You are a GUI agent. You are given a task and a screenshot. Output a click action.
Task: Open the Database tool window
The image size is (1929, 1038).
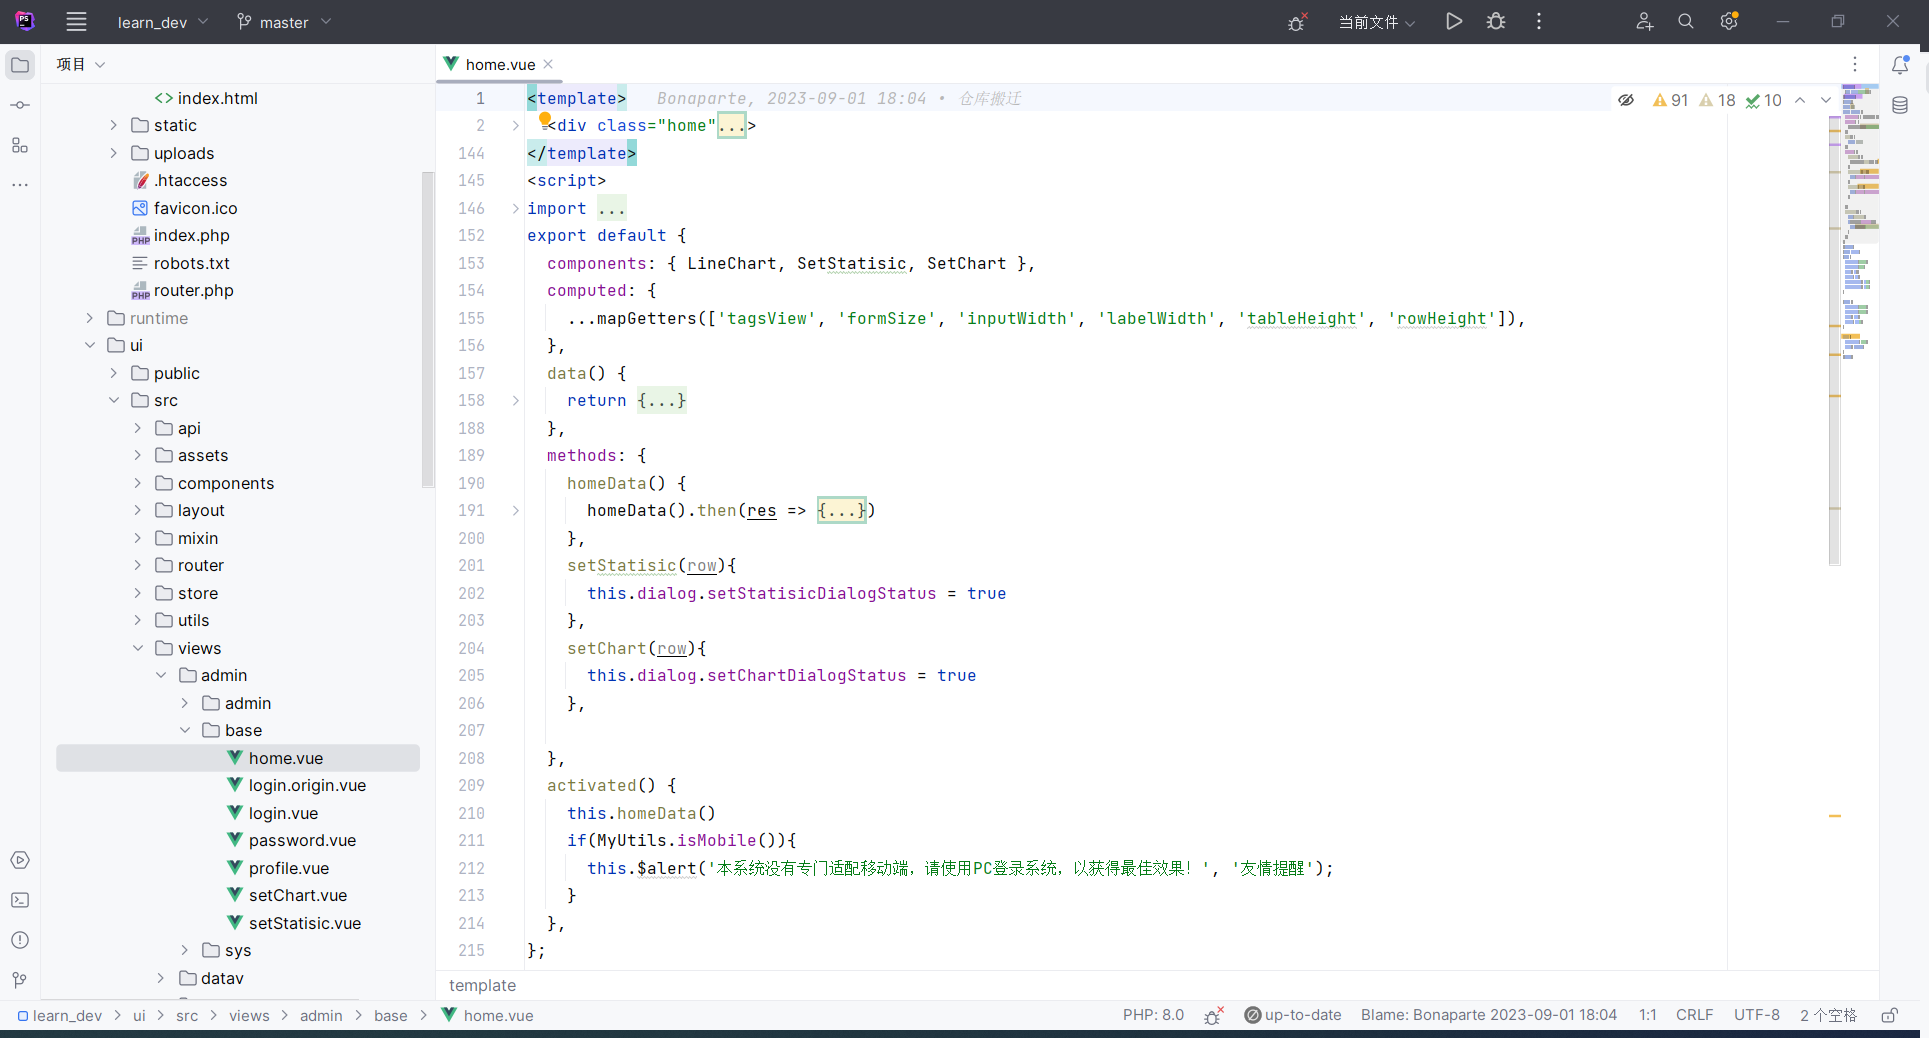1900,106
